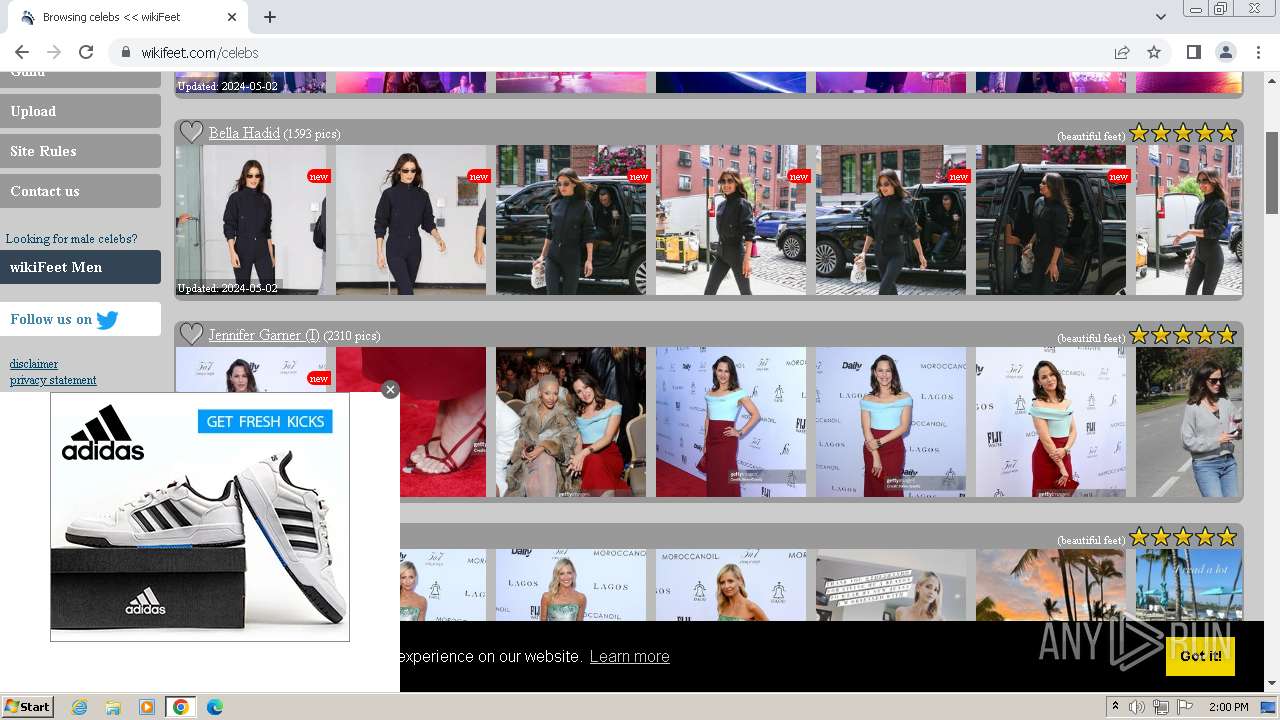Viewport: 1280px width, 720px height.
Task: Click the scrollbar down arrow
Action: coord(1272,683)
